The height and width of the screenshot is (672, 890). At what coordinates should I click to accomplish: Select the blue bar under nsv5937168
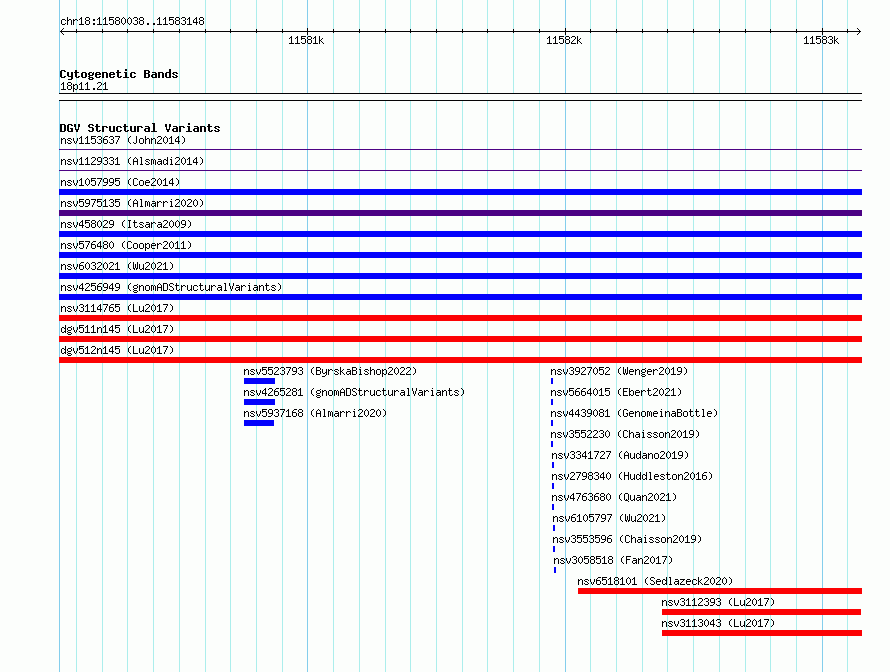(259, 423)
